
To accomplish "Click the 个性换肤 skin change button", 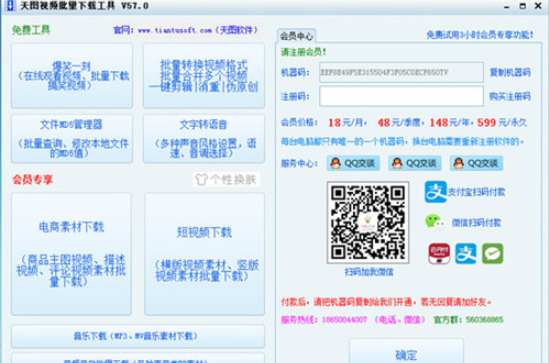I will pyautogui.click(x=227, y=180).
